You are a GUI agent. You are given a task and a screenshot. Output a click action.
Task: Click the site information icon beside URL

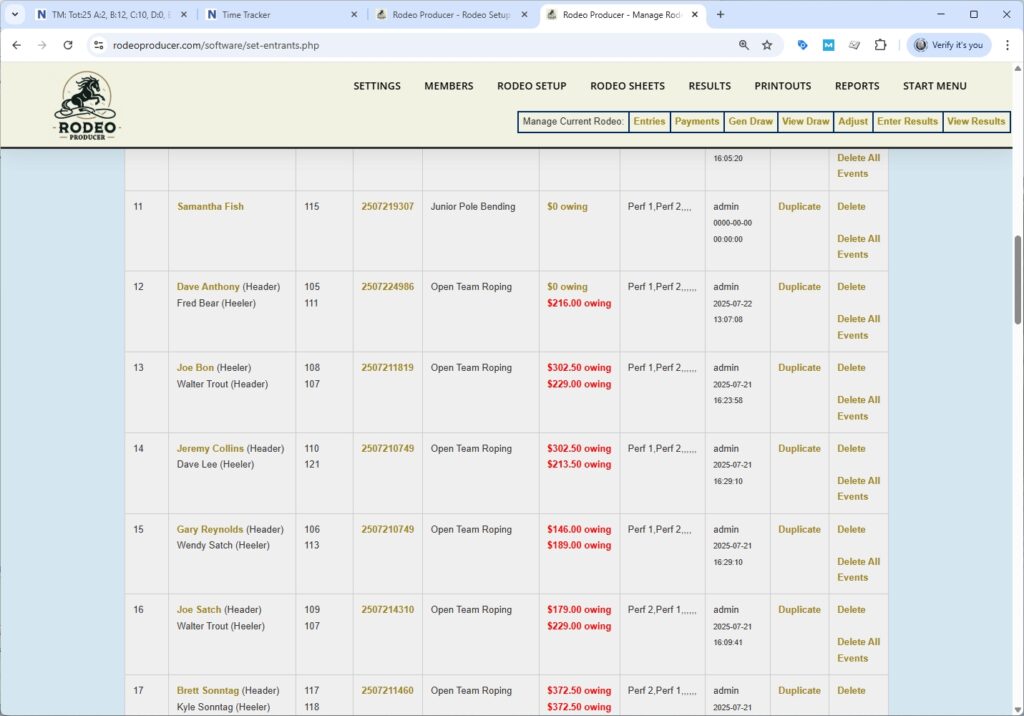tap(98, 45)
